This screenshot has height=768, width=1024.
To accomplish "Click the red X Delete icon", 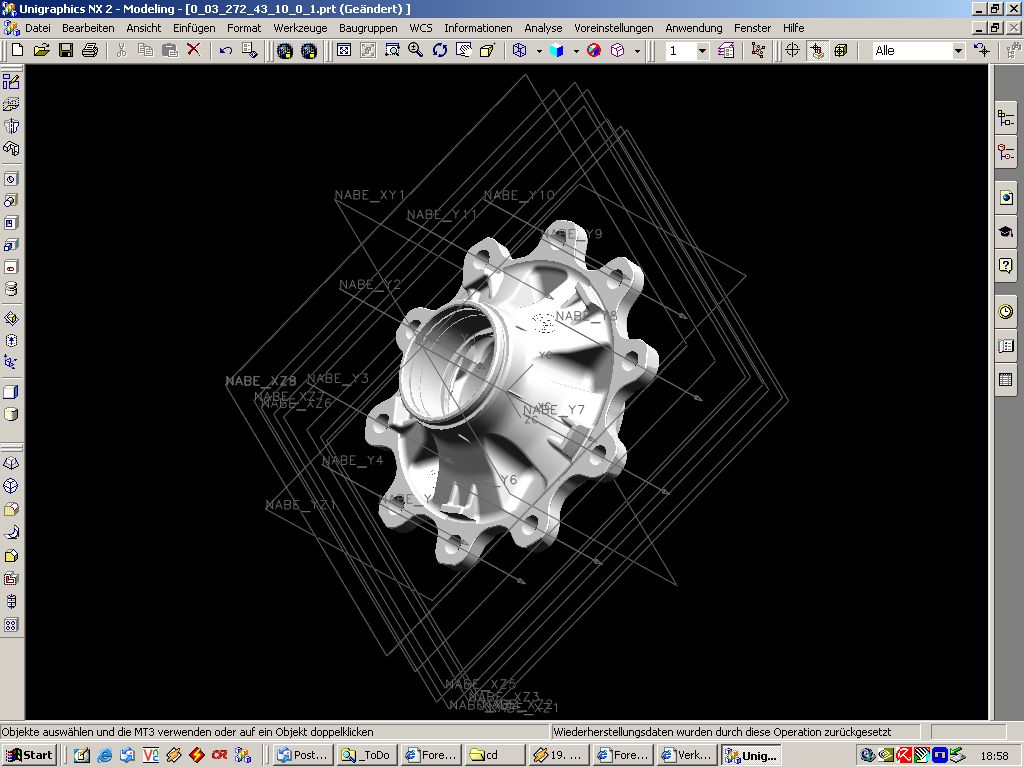I will 194,50.
